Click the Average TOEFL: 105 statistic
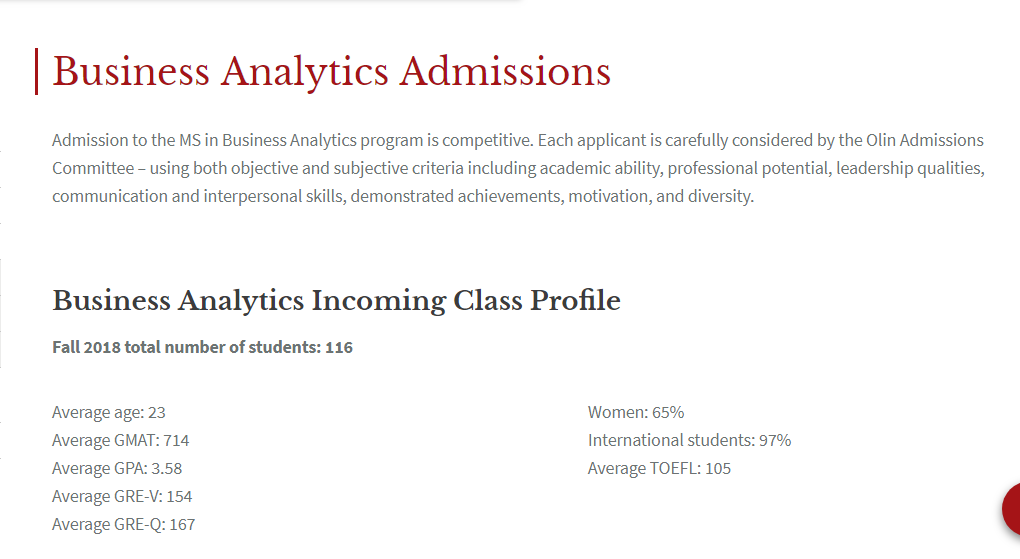The height and width of the screenshot is (559, 1020). tap(659, 468)
